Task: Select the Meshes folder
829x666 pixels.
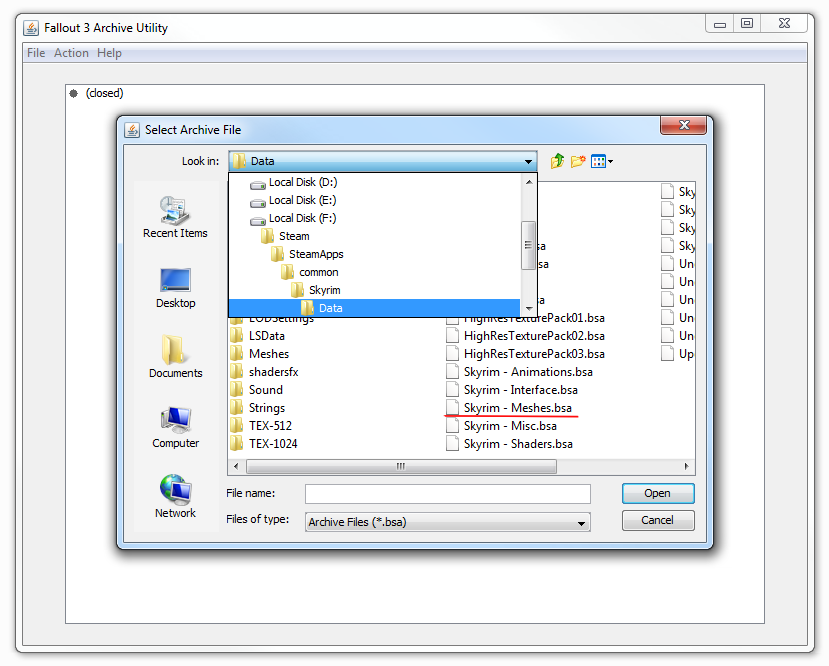Action: 260,354
